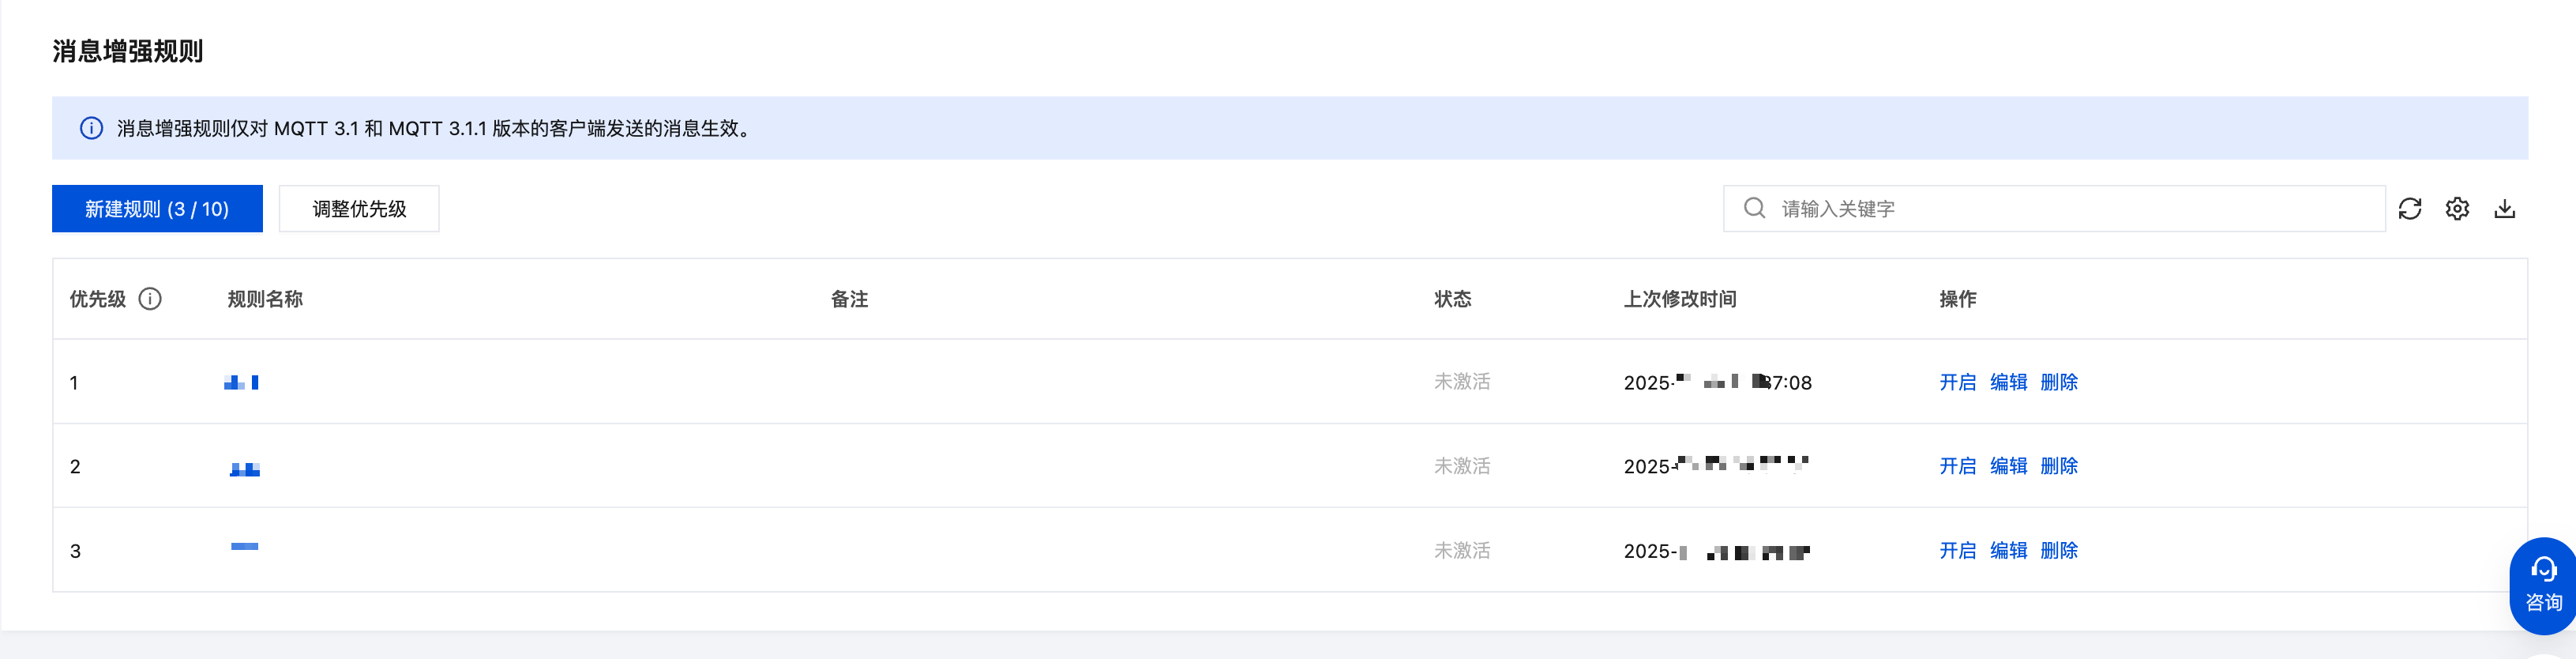
Task: Click the info icon in MQTT notice
Action: [91, 128]
